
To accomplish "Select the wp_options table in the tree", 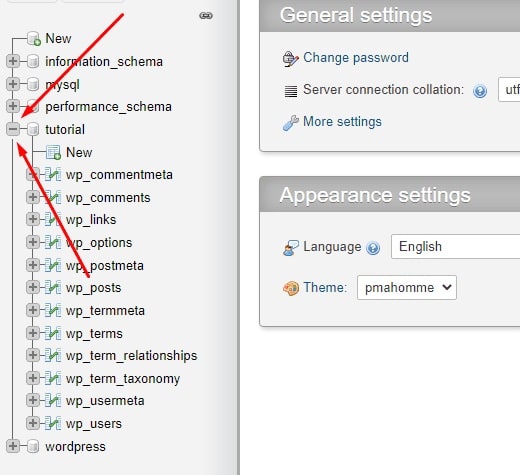I will point(99,243).
